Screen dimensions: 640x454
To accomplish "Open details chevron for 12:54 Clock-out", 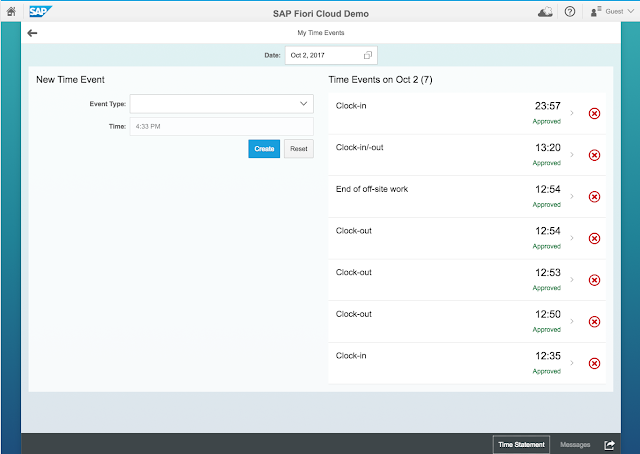I will tap(572, 238).
